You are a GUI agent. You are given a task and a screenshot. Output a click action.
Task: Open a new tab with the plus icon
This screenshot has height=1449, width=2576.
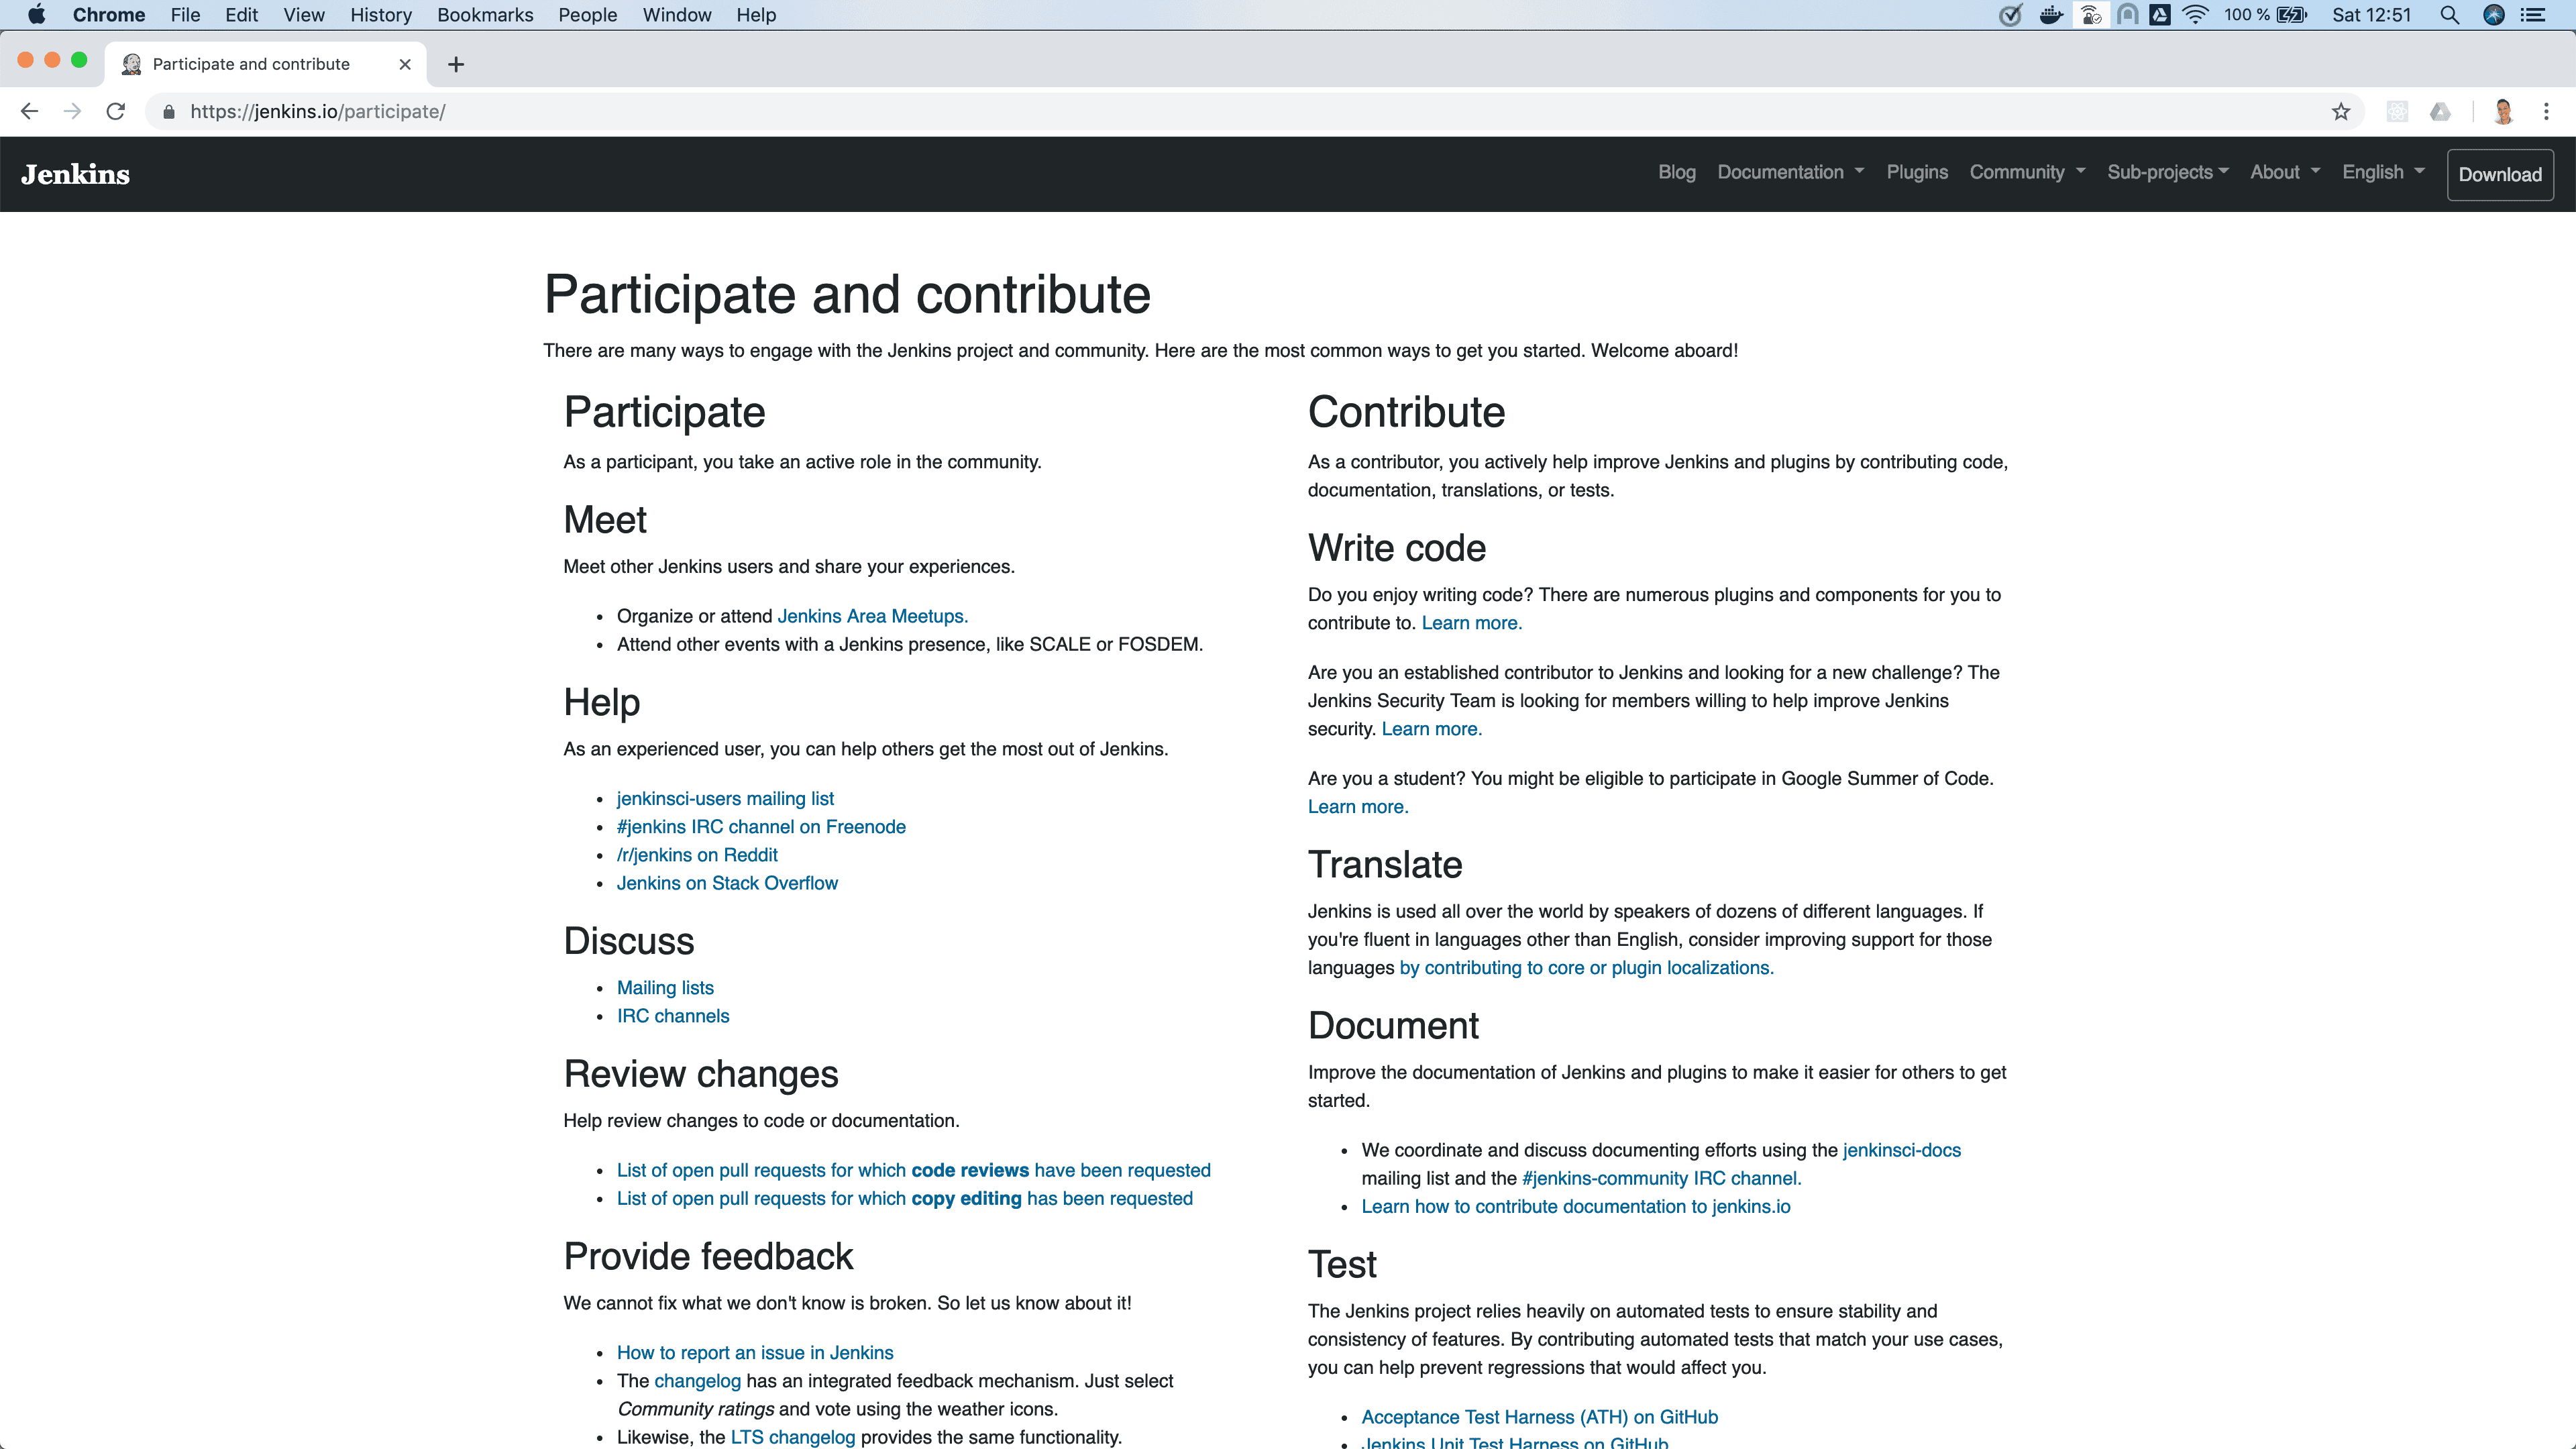click(456, 64)
